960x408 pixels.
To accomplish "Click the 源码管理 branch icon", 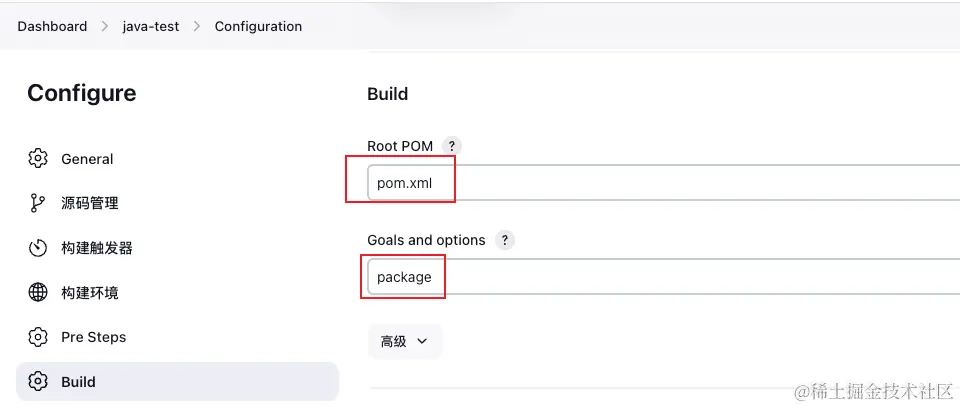I will tap(38, 203).
